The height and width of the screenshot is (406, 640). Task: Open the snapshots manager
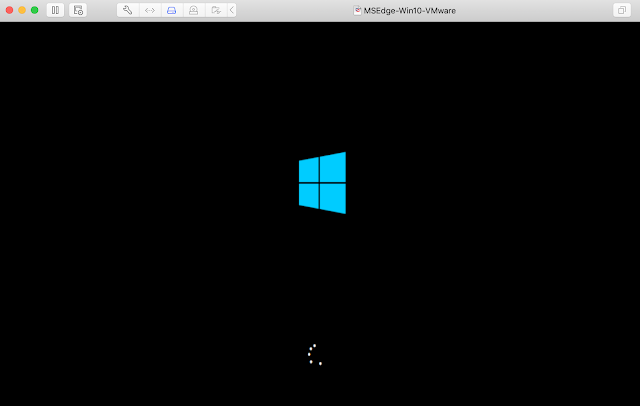[78, 10]
